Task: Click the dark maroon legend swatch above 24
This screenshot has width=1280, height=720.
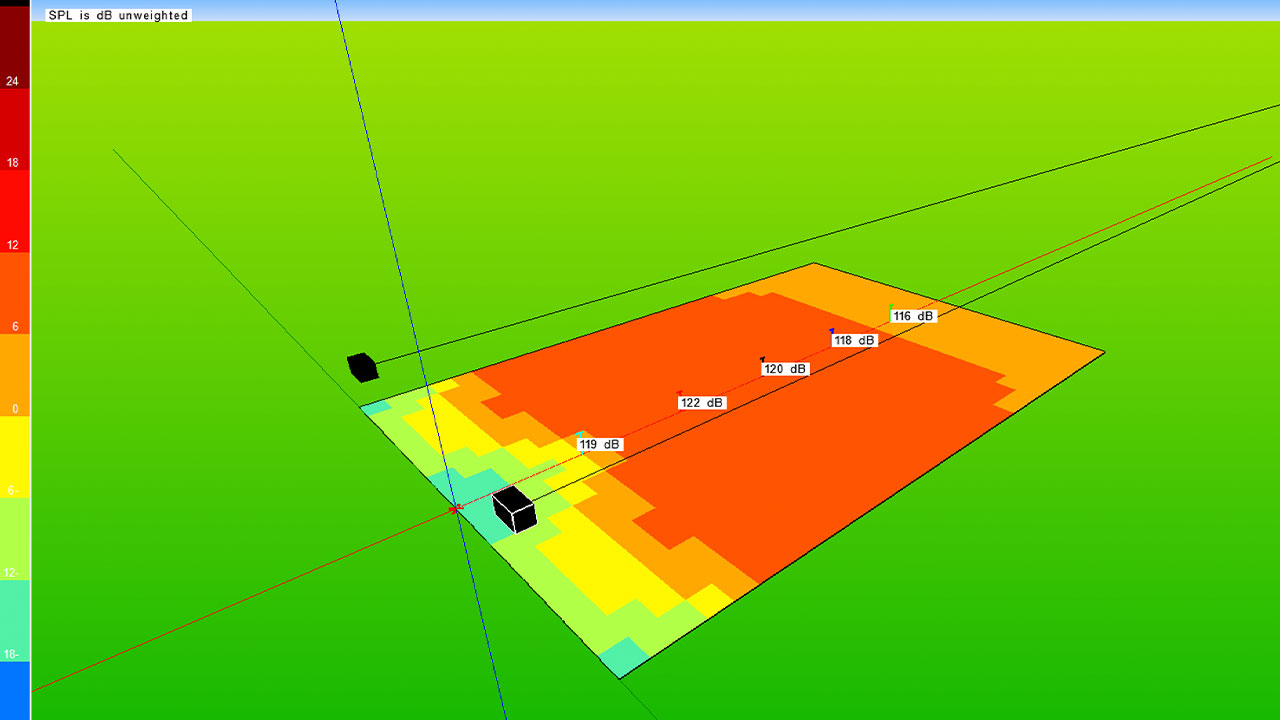Action: click(14, 40)
